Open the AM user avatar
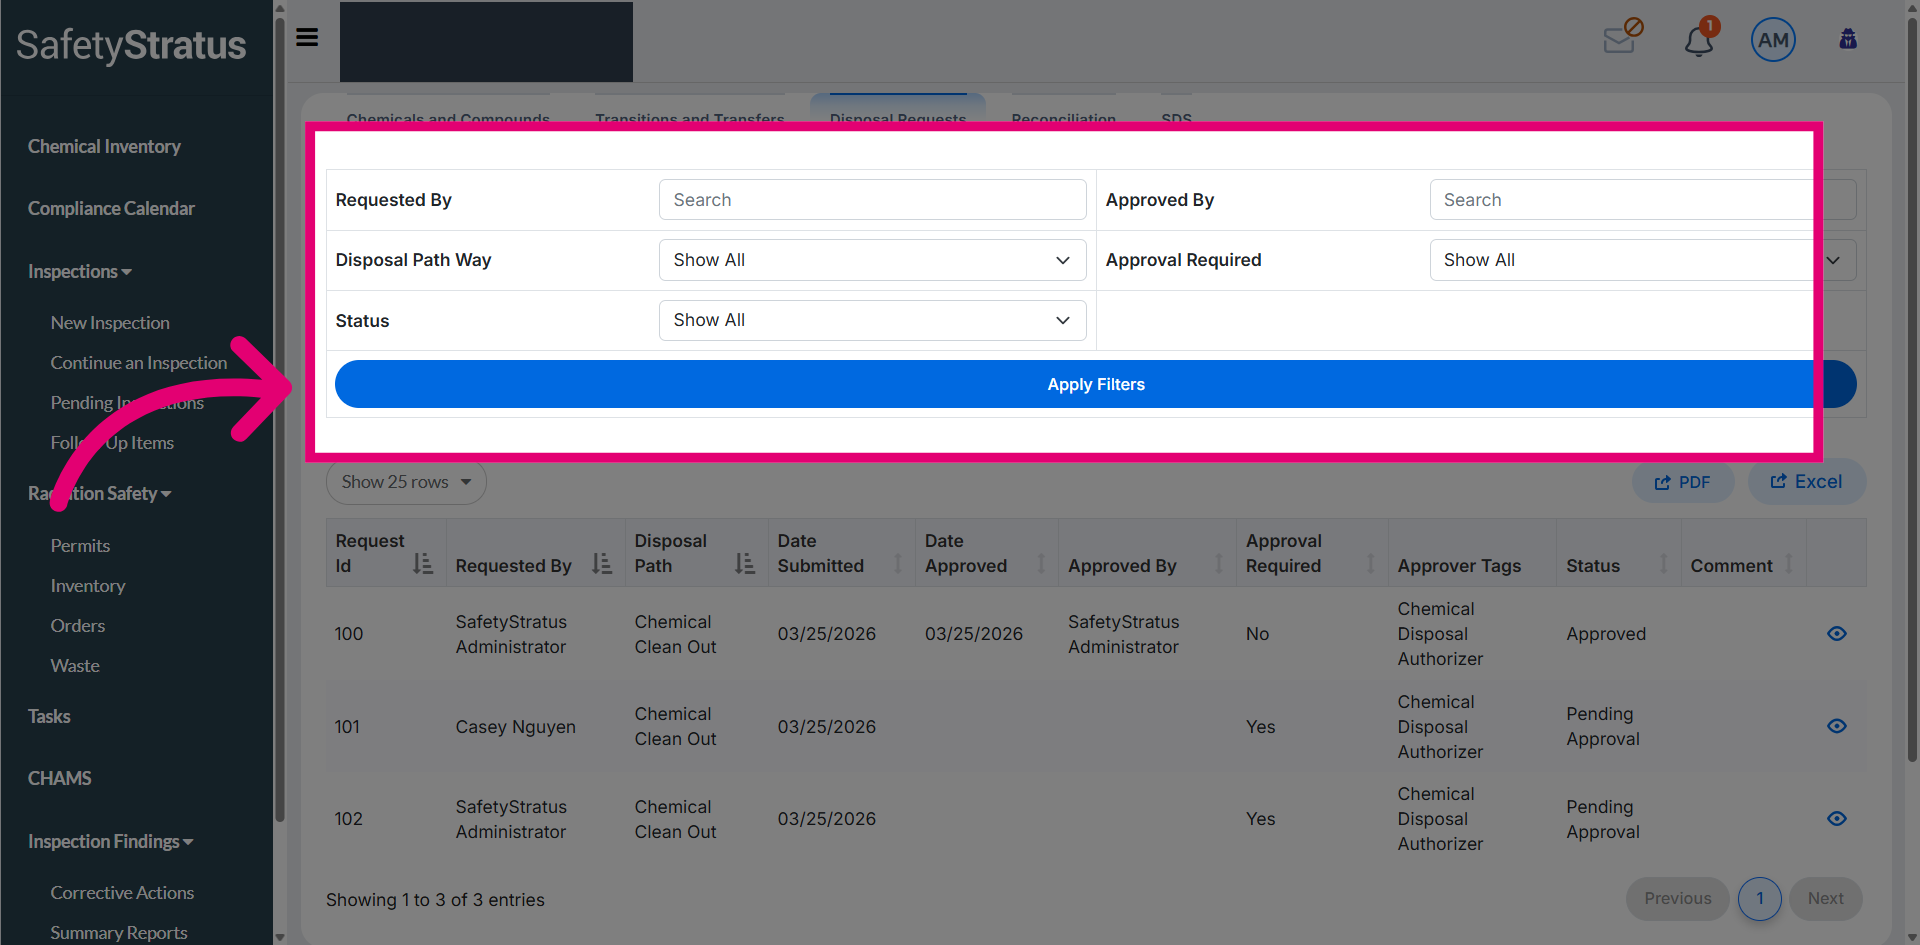 [1773, 40]
